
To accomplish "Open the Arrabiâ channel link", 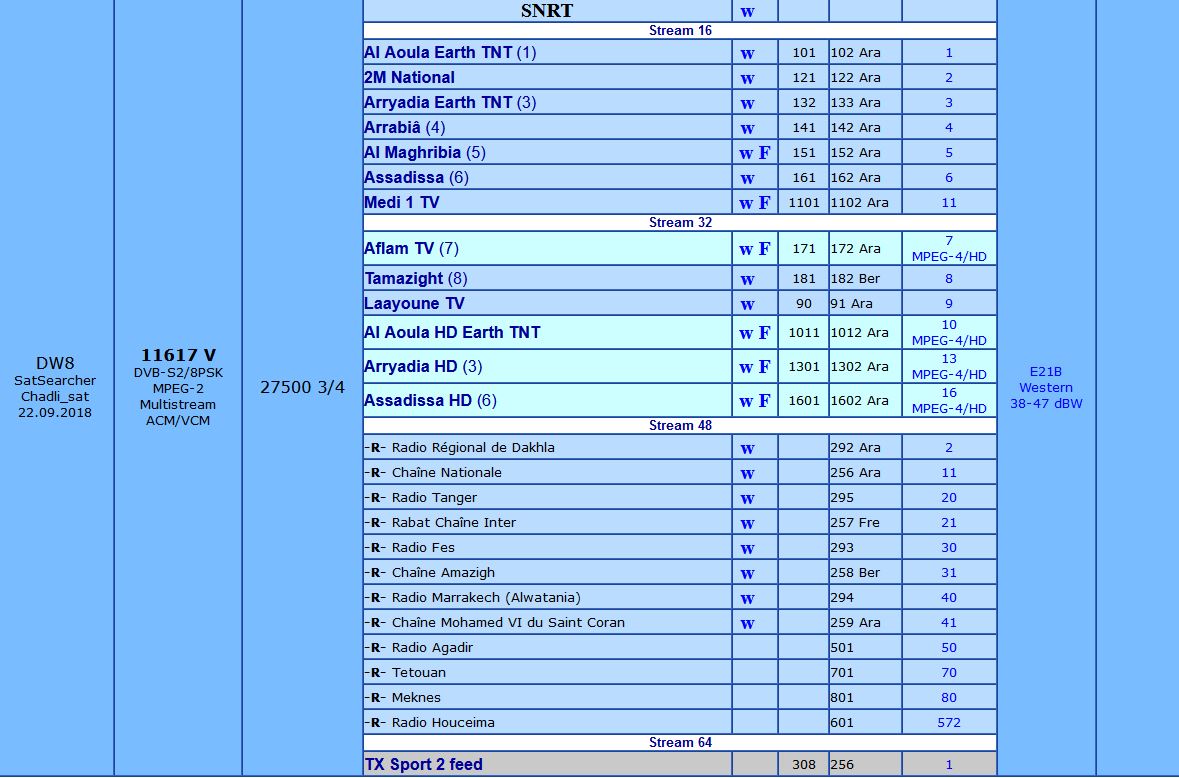I will pos(392,127).
